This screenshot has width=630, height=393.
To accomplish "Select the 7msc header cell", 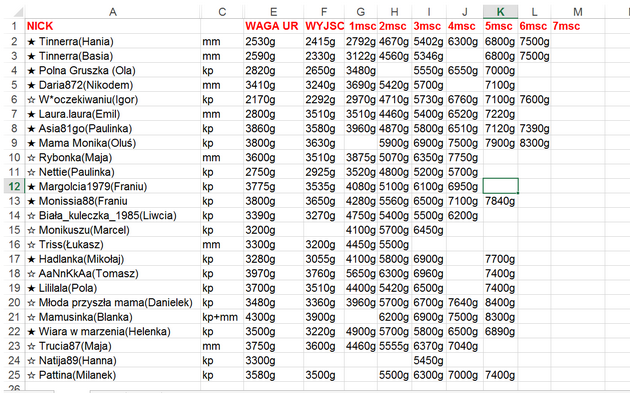I will click(x=578, y=26).
